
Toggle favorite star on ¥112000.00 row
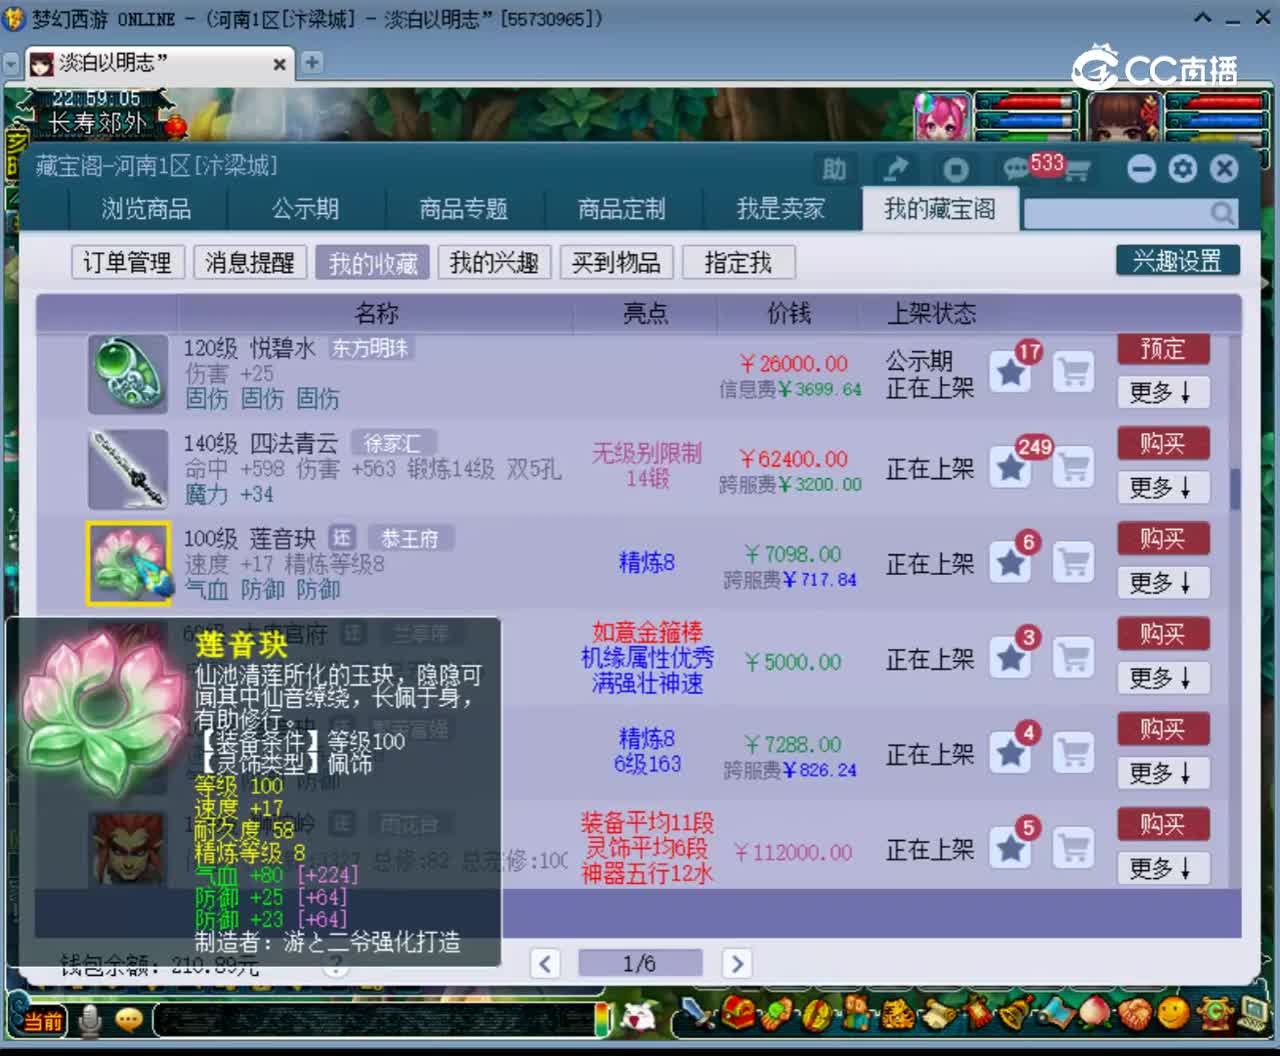click(x=1011, y=849)
